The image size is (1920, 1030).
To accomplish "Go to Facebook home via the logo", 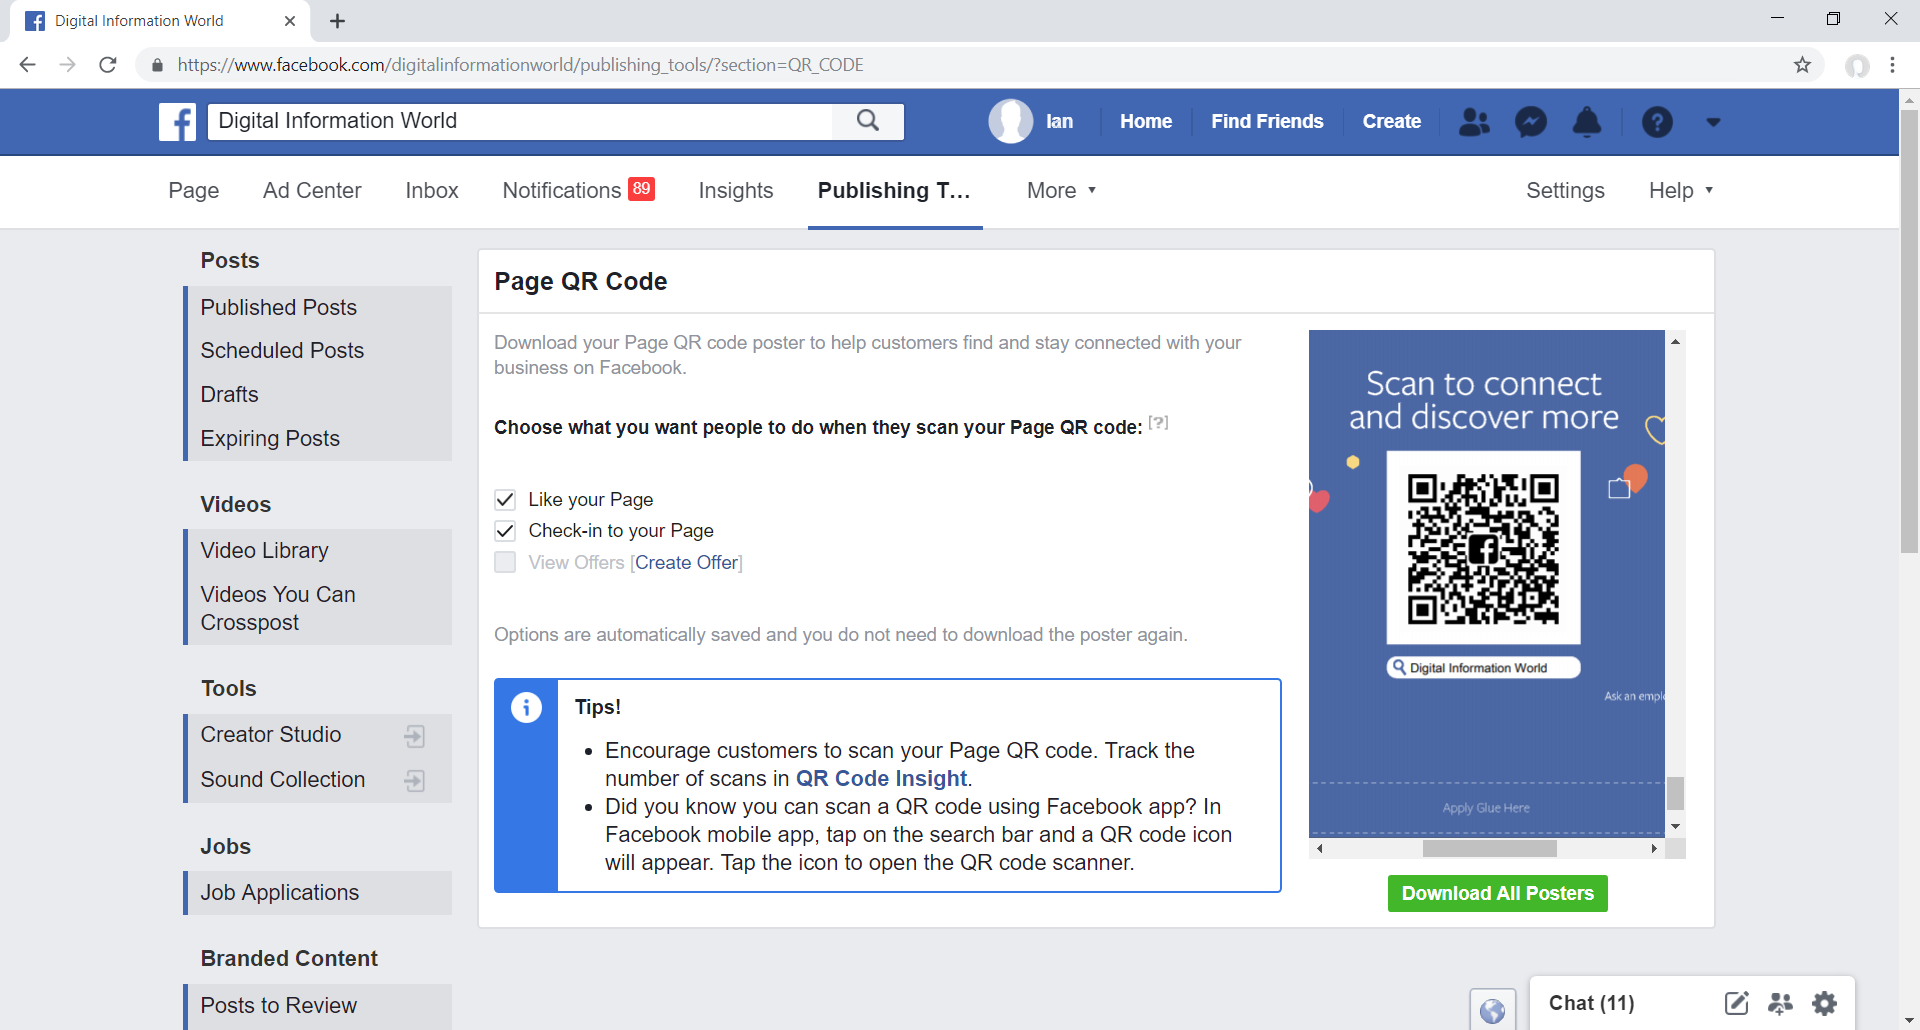I will click(x=177, y=121).
